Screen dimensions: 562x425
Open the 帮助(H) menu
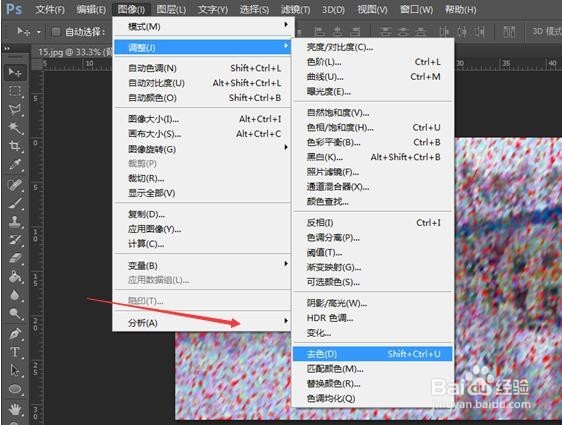pyautogui.click(x=460, y=9)
